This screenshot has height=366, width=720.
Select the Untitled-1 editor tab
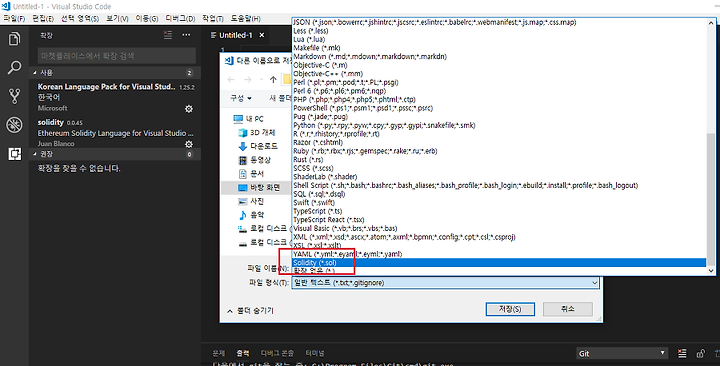pos(236,35)
